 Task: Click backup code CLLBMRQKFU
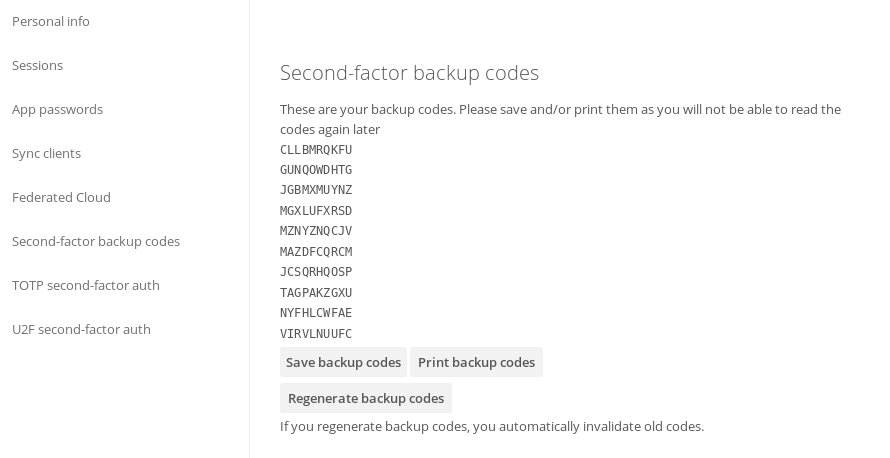(316, 150)
